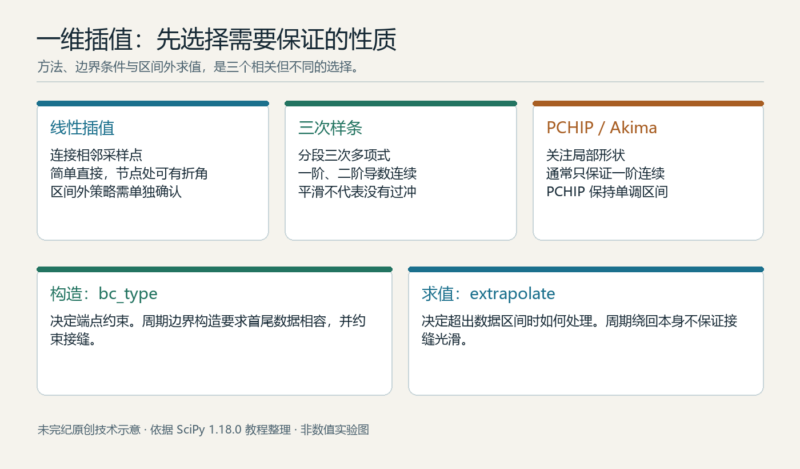Click the text 一阶、二阶导数连续
Image resolution: width=800 pixels, height=469 pixels.
(x=357, y=173)
